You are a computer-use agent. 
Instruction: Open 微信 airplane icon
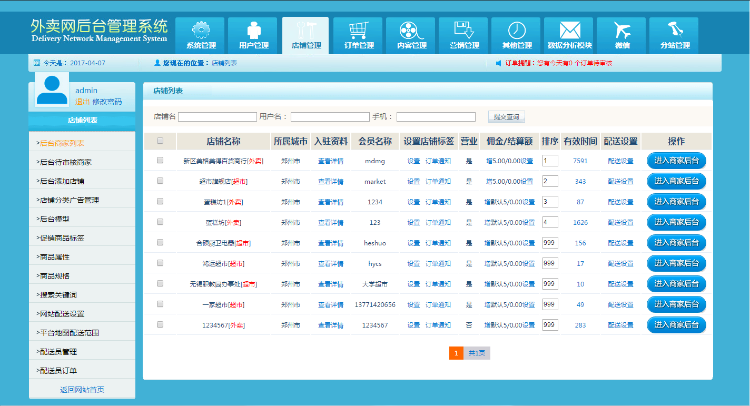click(x=622, y=30)
